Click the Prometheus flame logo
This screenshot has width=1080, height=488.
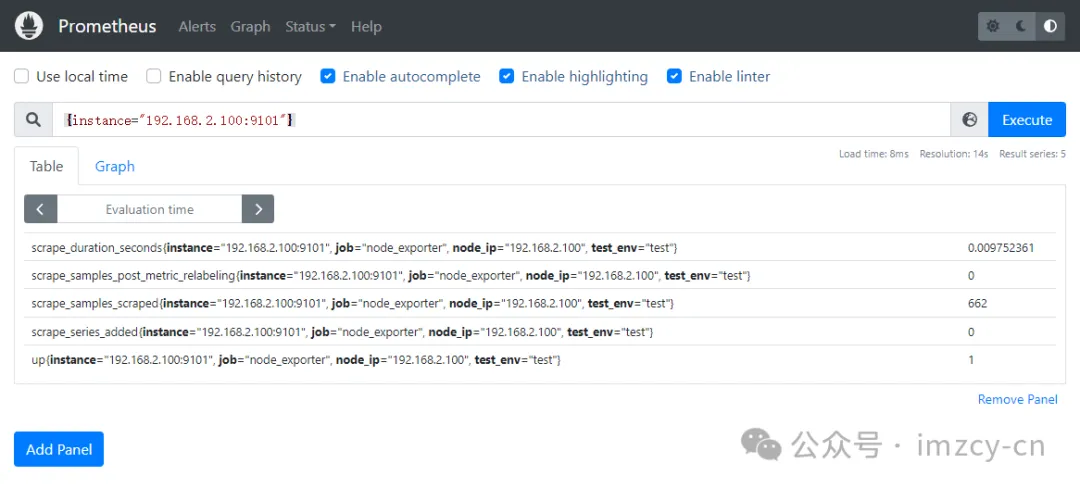tap(30, 26)
